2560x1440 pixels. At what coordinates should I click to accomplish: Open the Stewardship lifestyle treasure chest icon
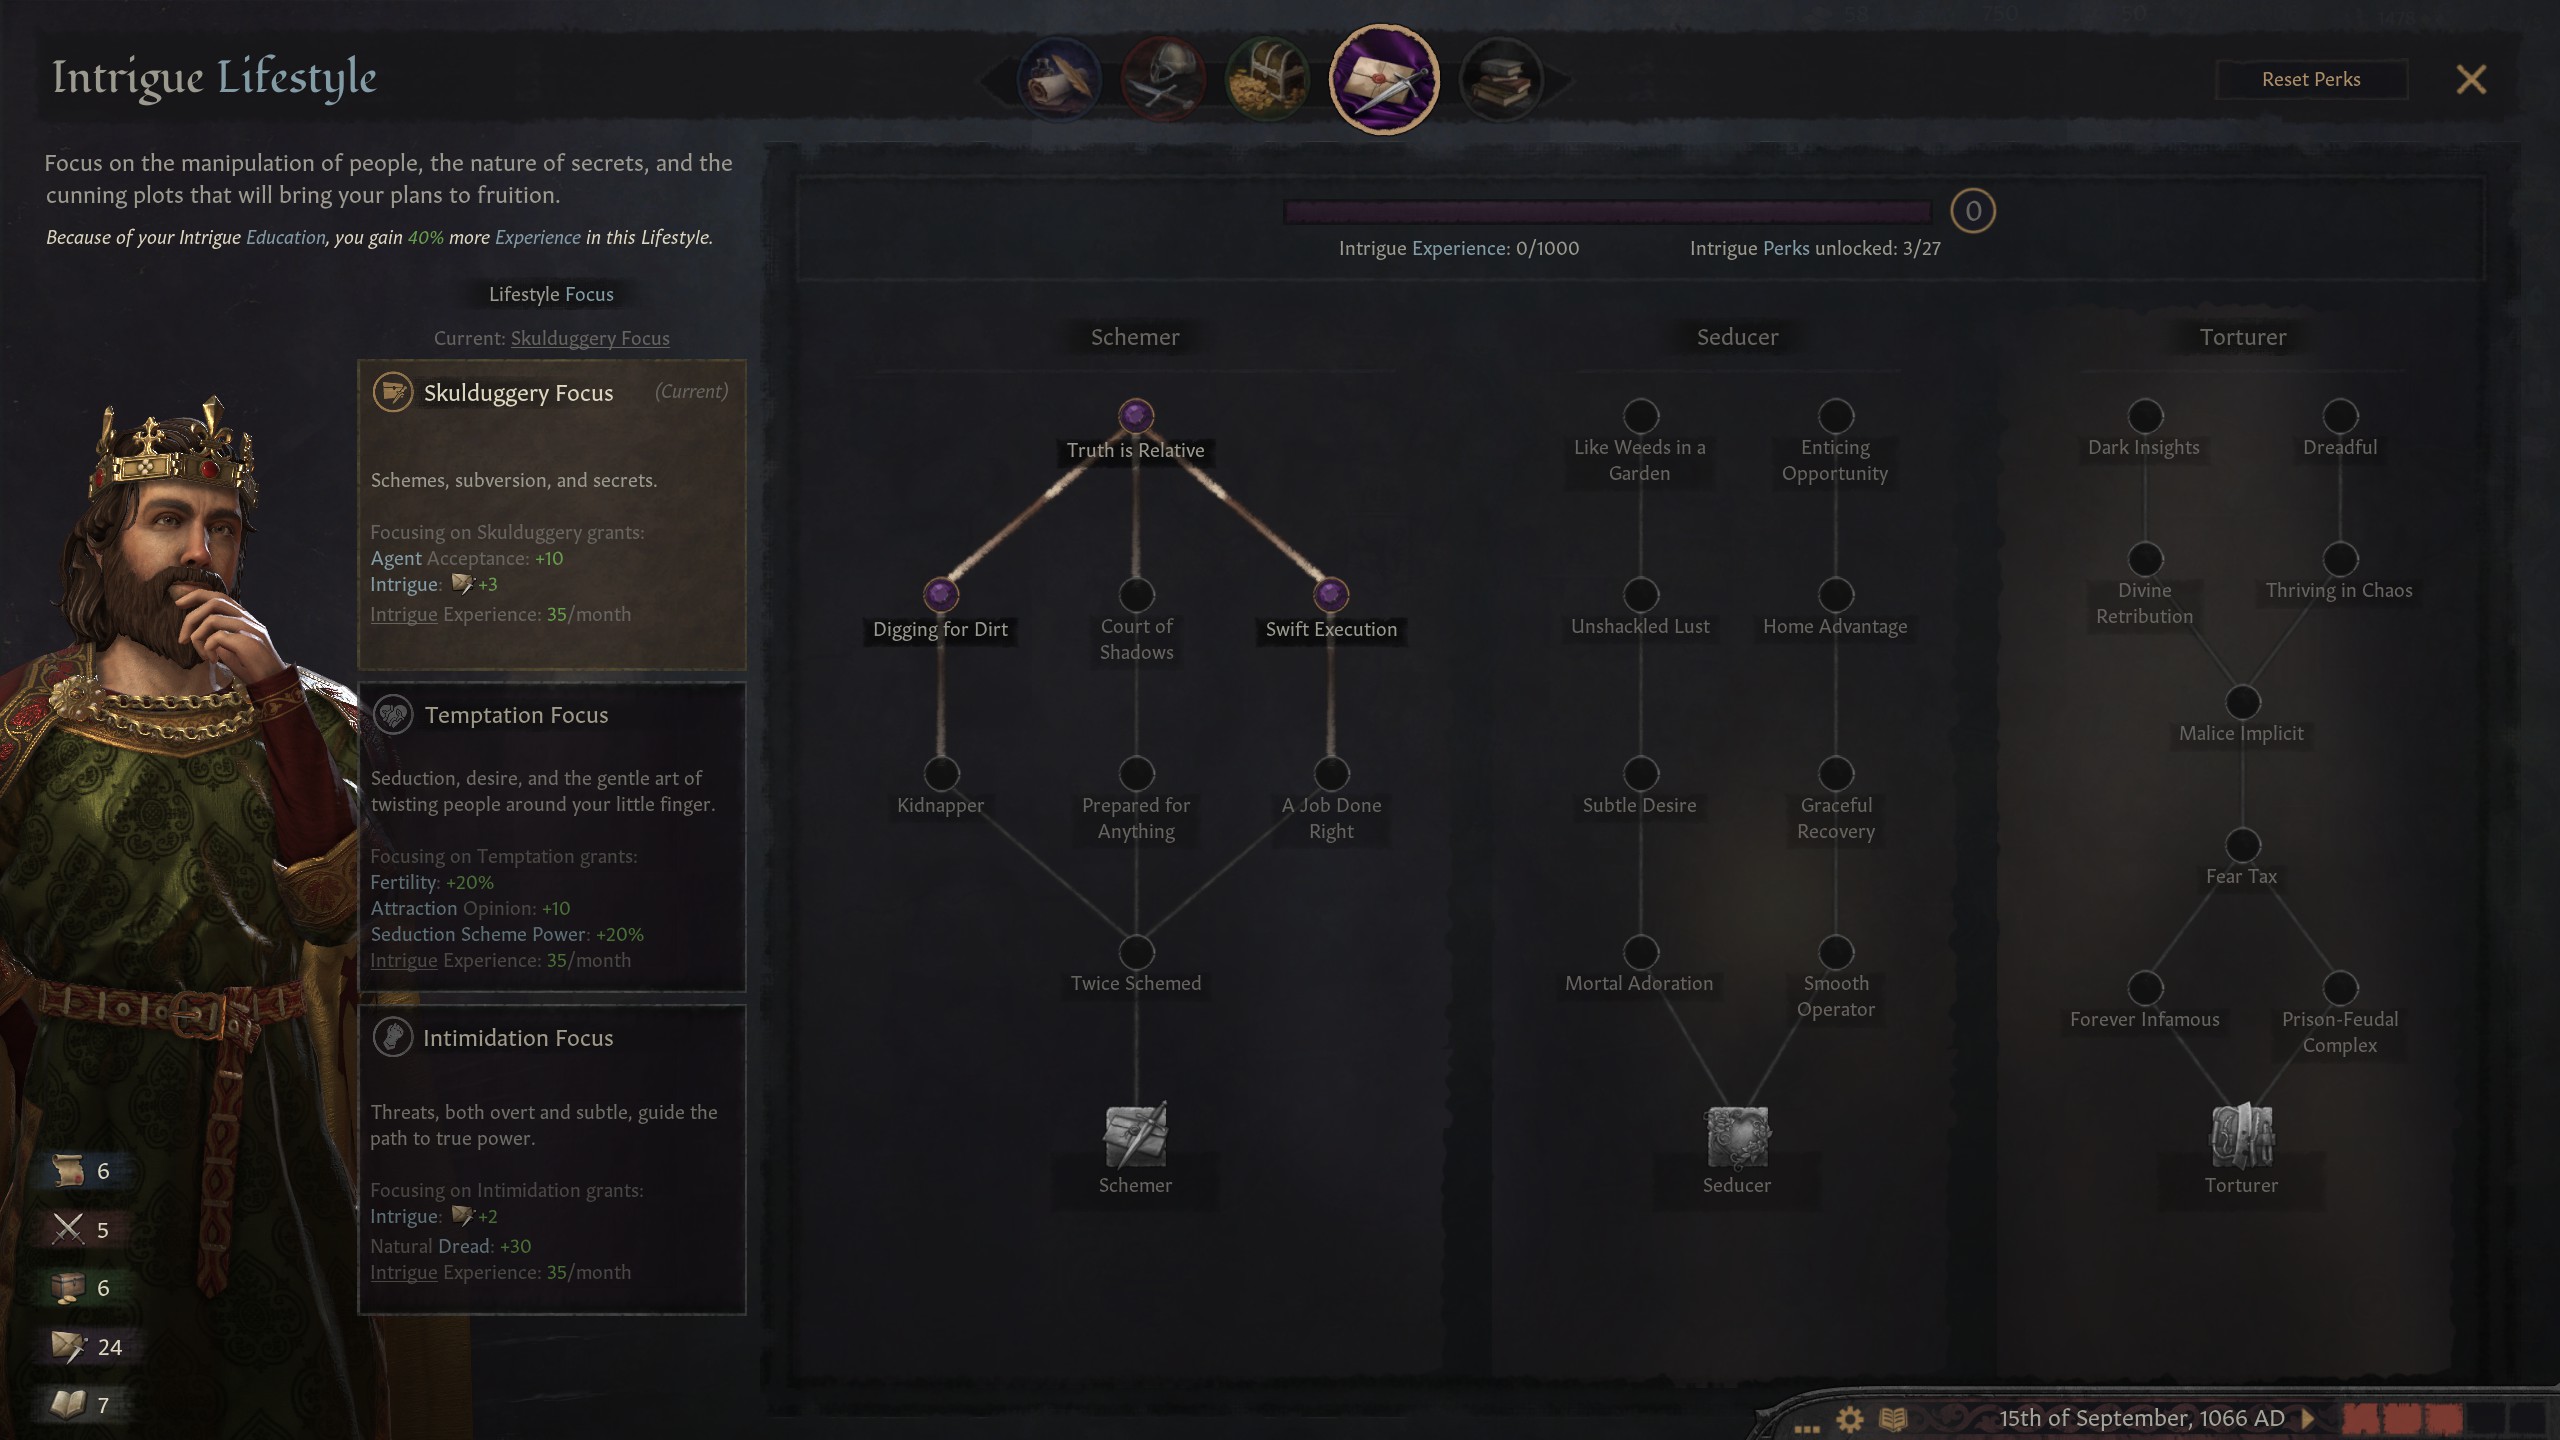(x=1267, y=80)
